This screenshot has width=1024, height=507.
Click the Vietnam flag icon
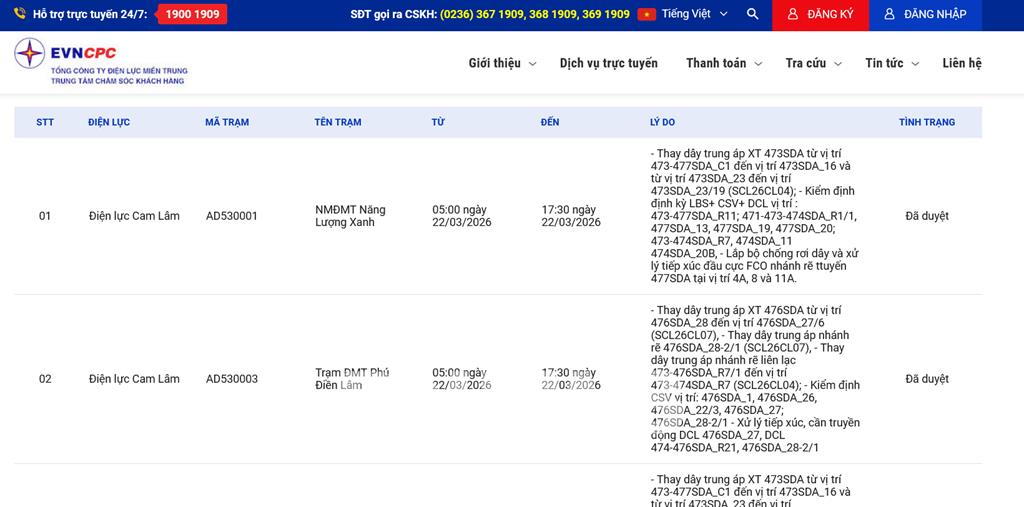646,14
